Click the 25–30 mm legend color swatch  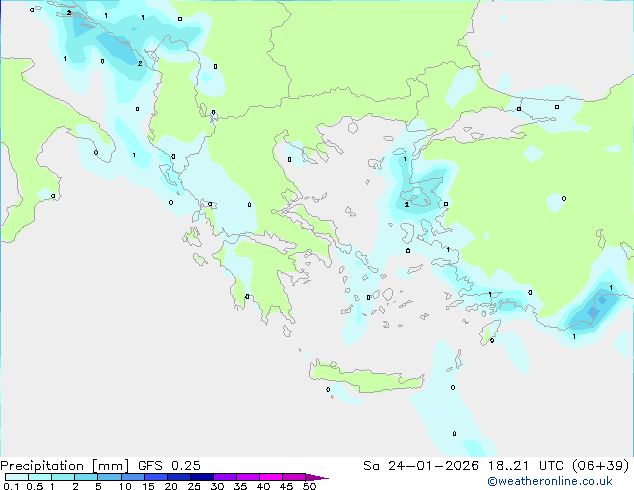click(202, 477)
